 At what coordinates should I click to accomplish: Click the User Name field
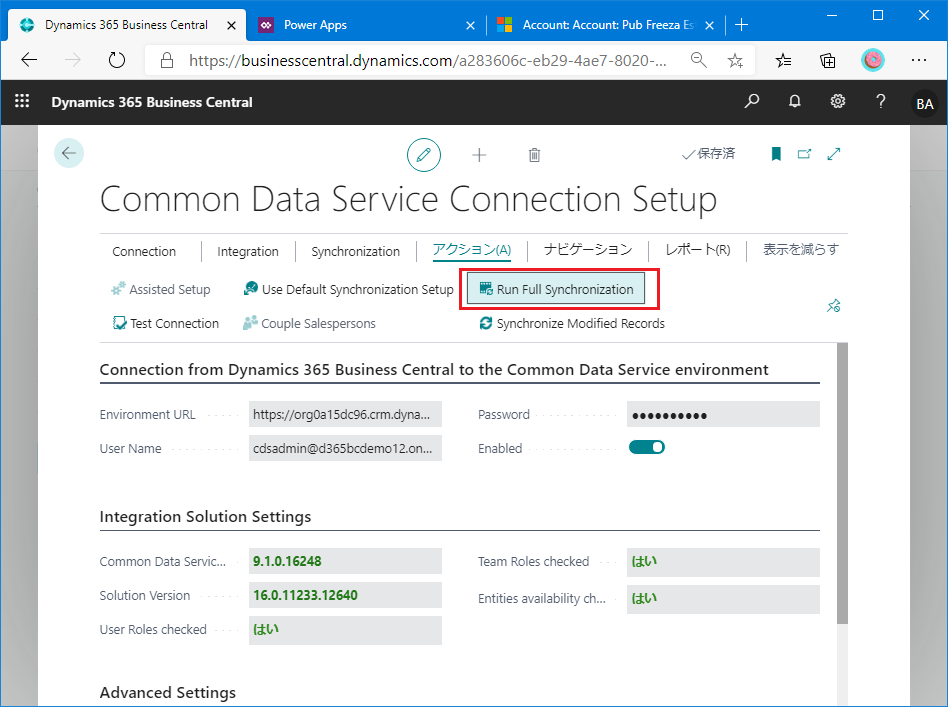click(345, 448)
